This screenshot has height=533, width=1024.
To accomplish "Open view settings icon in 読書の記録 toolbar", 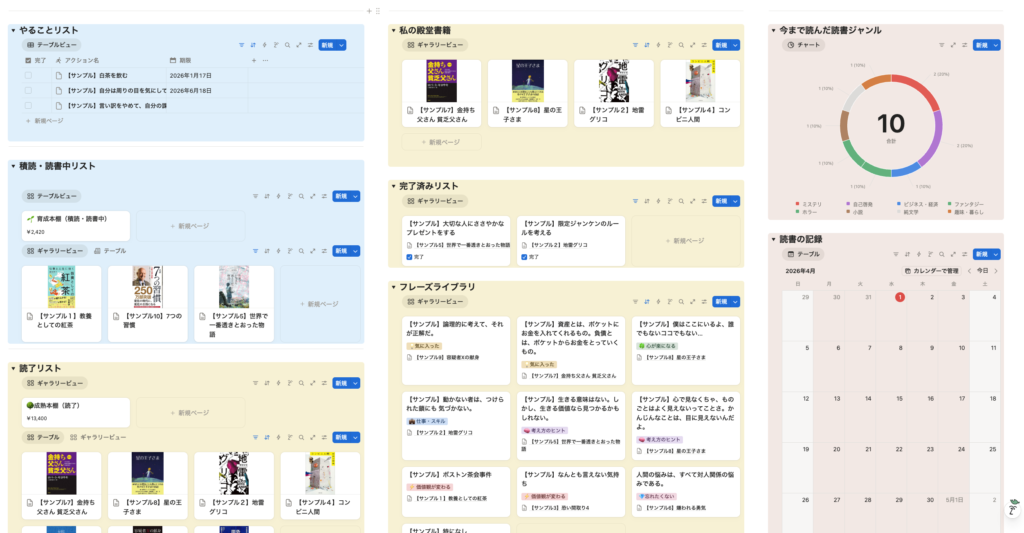I will tap(967, 254).
